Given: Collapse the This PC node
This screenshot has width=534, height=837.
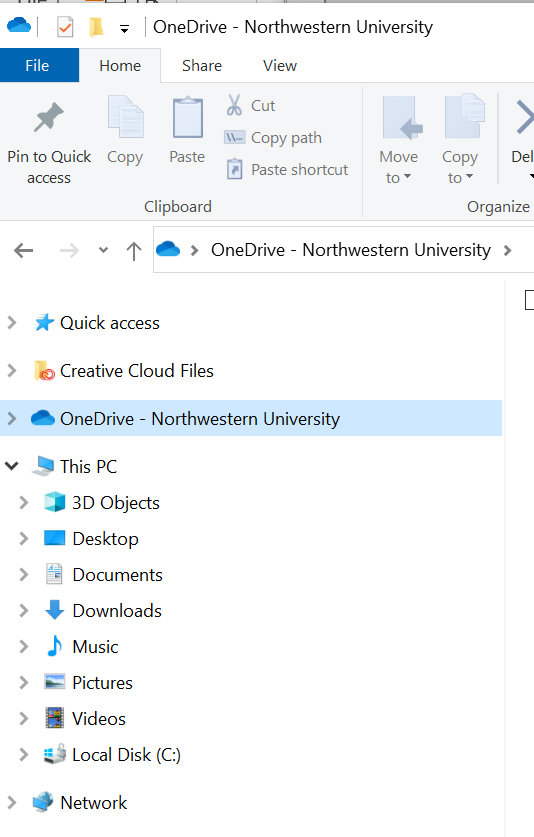Looking at the screenshot, I should [12, 466].
